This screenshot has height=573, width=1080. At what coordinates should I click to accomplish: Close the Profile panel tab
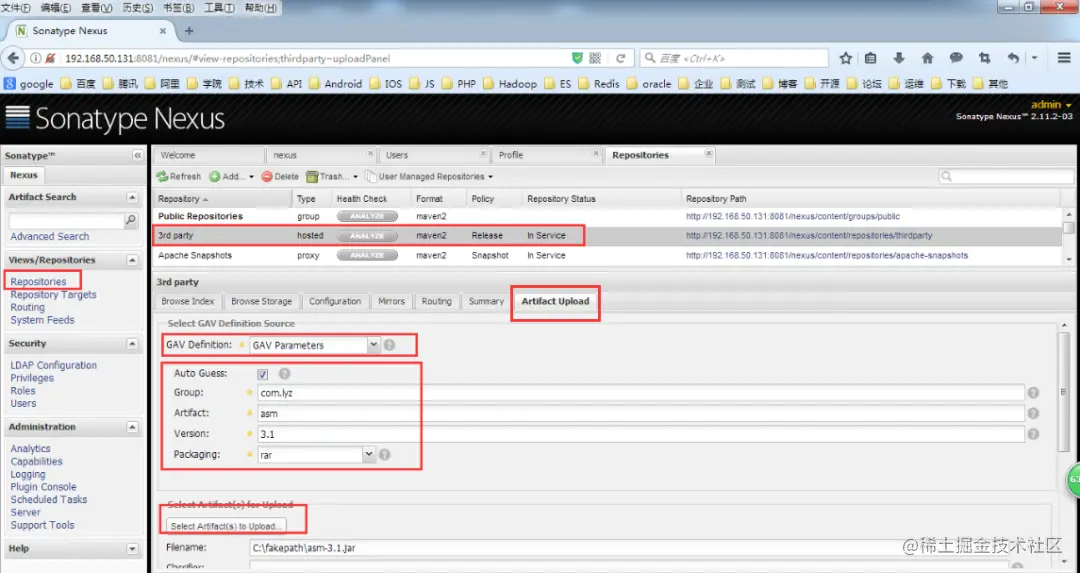click(596, 154)
